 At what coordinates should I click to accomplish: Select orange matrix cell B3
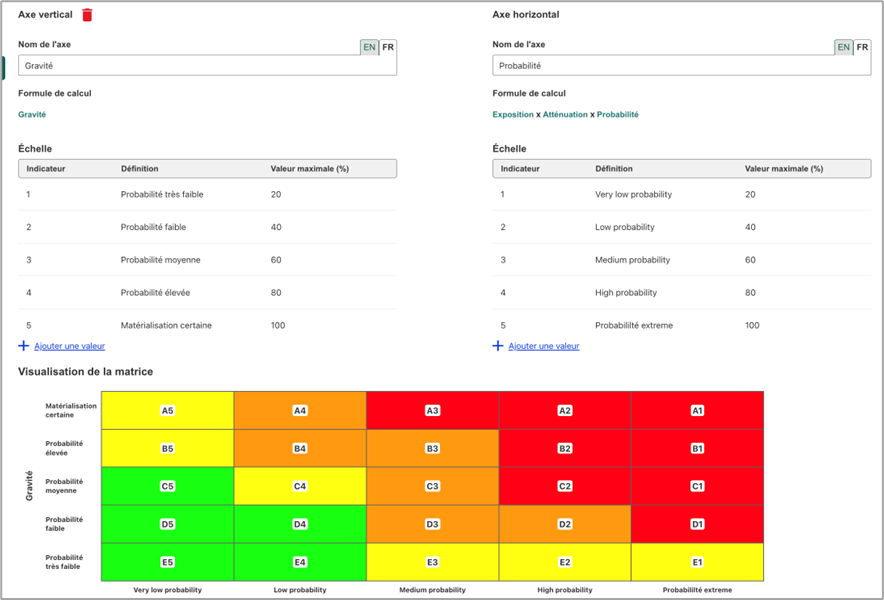[x=432, y=448]
